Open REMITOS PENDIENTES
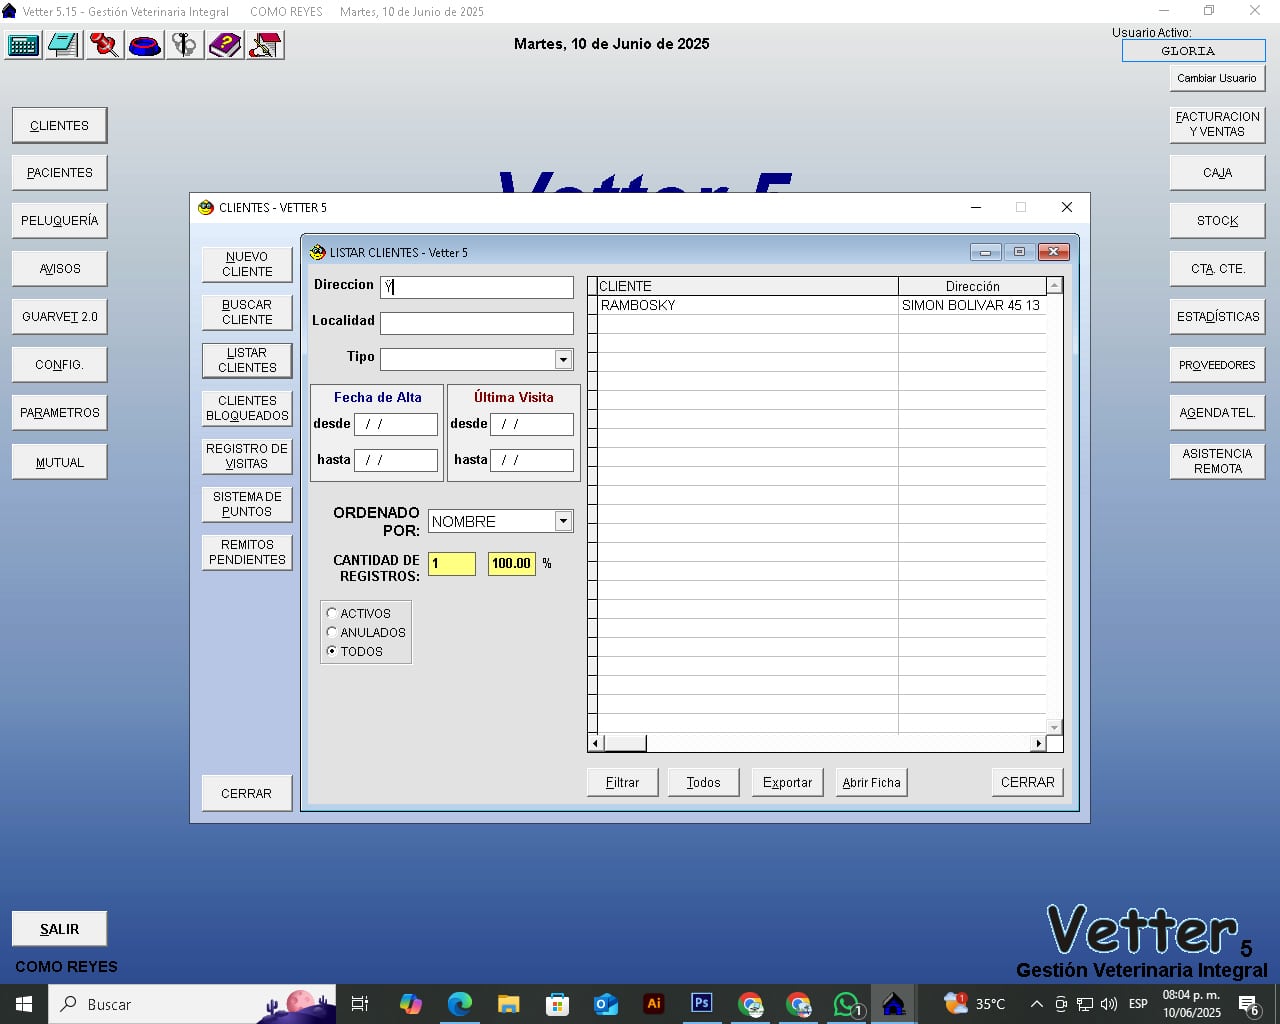The height and width of the screenshot is (1024, 1280). click(247, 552)
